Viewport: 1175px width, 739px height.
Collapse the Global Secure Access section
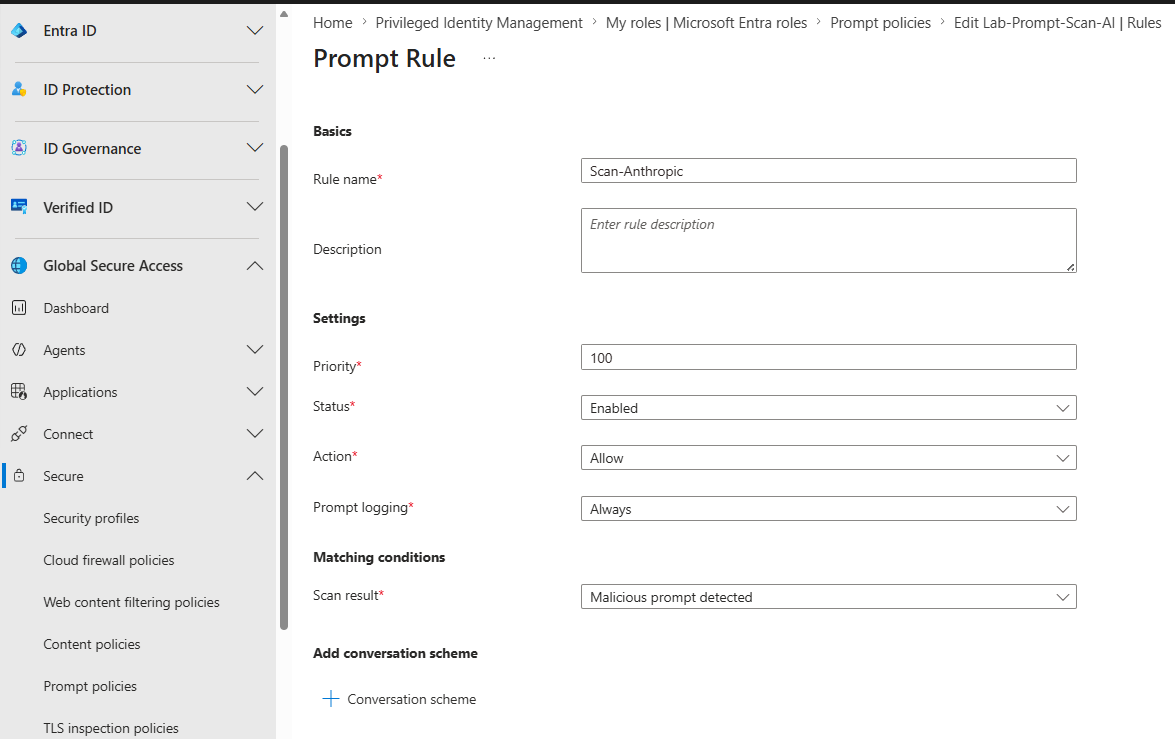click(255, 265)
